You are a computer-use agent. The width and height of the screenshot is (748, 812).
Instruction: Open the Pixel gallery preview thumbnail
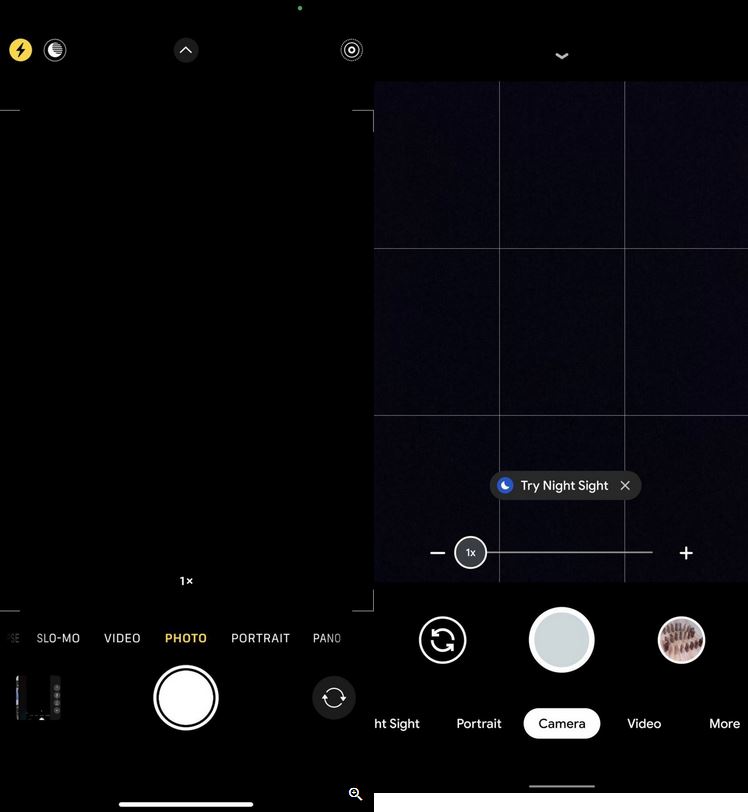(681, 640)
